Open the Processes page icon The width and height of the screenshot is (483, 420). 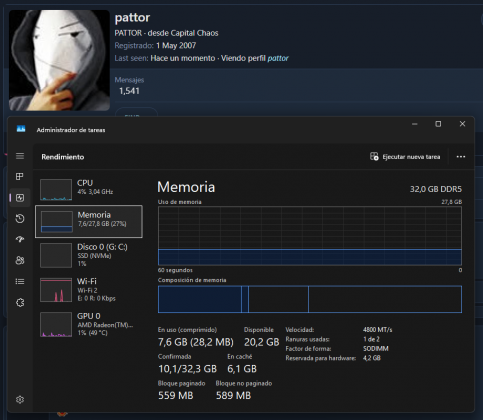point(20,176)
